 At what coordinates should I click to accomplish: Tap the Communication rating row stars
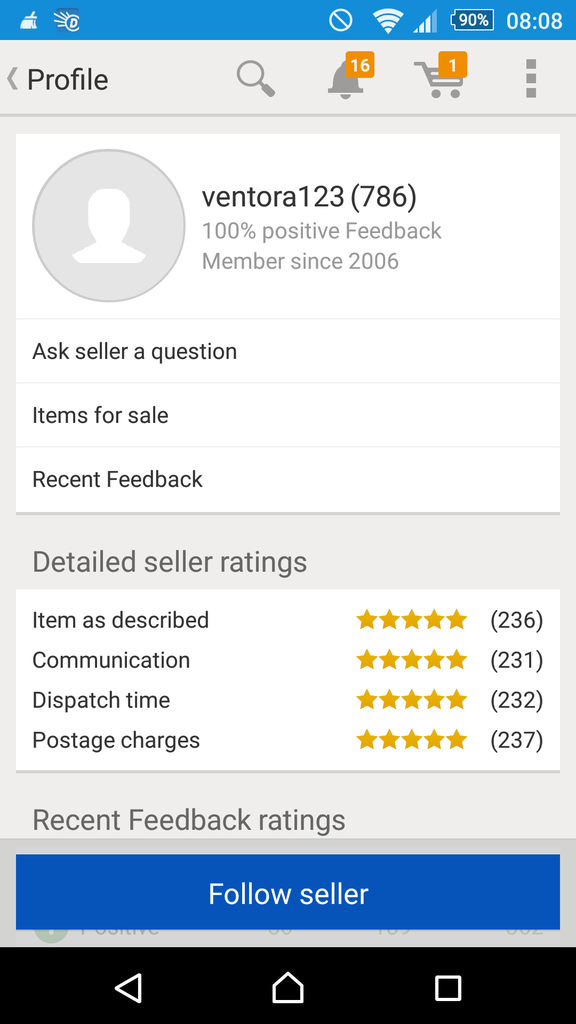click(x=411, y=660)
